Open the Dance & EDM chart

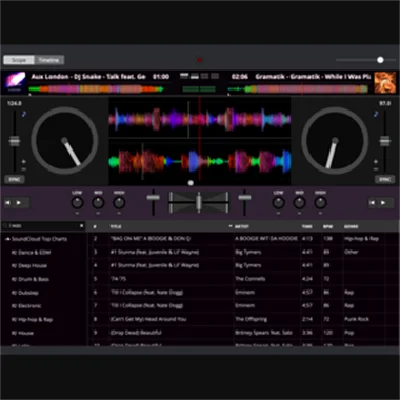click(32, 252)
